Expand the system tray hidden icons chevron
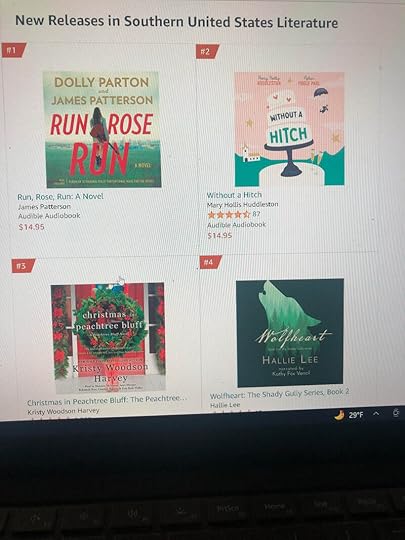 (376, 414)
